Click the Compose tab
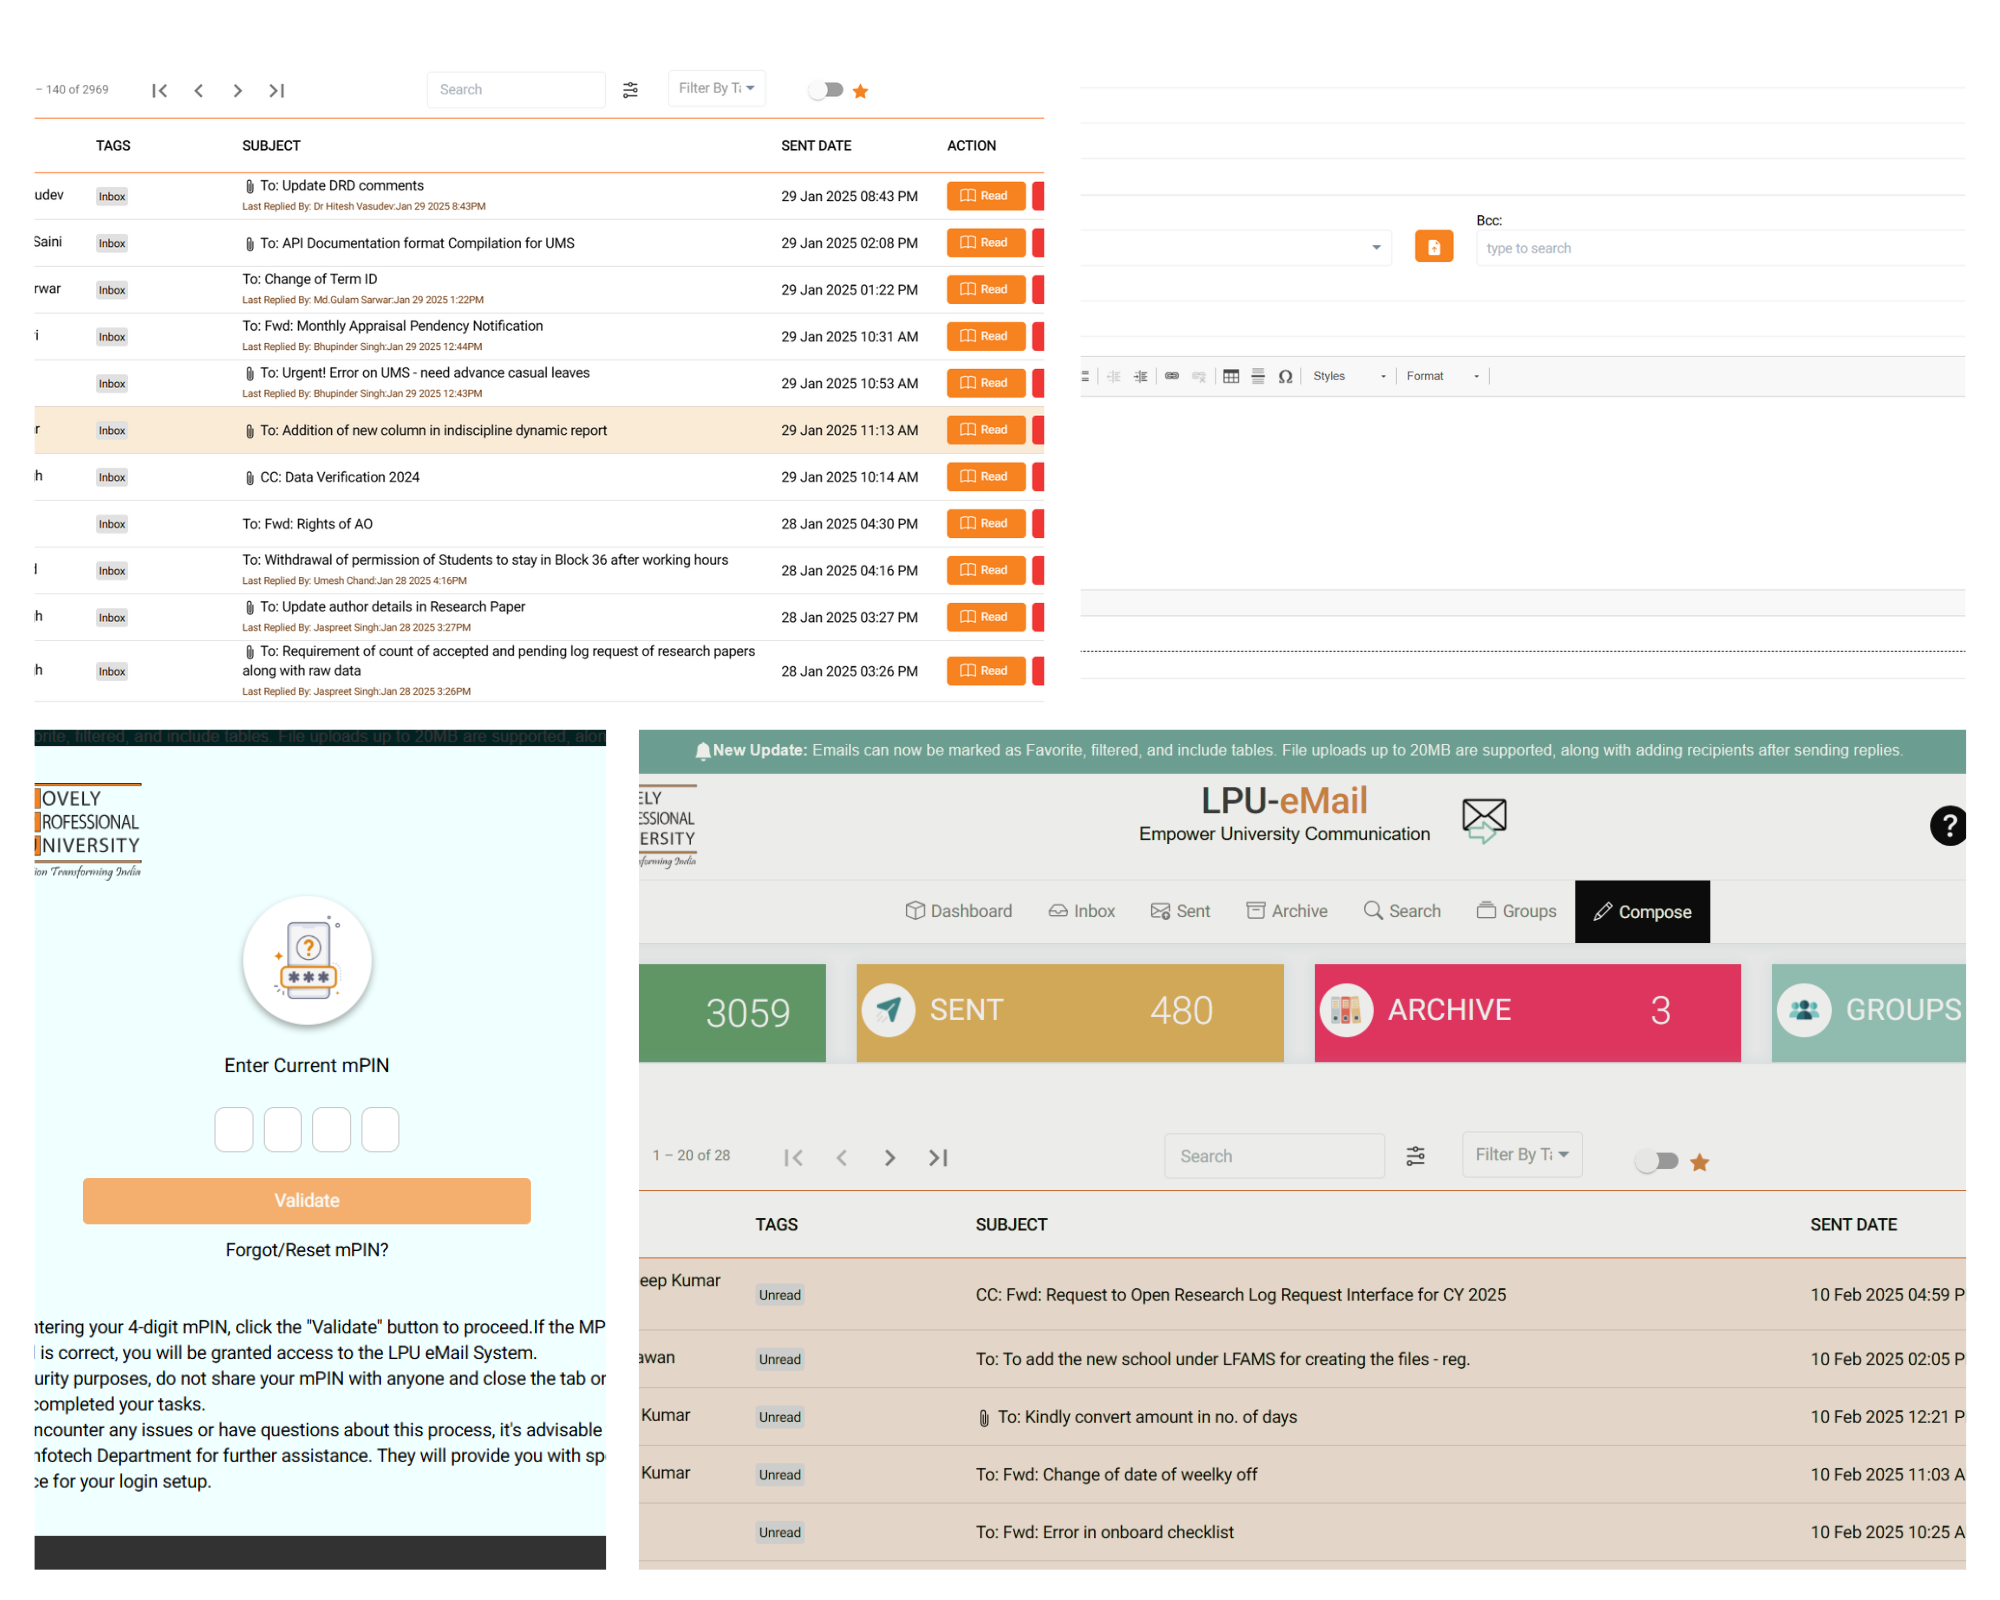Image resolution: width=2000 pixels, height=1600 pixels. pos(1642,911)
